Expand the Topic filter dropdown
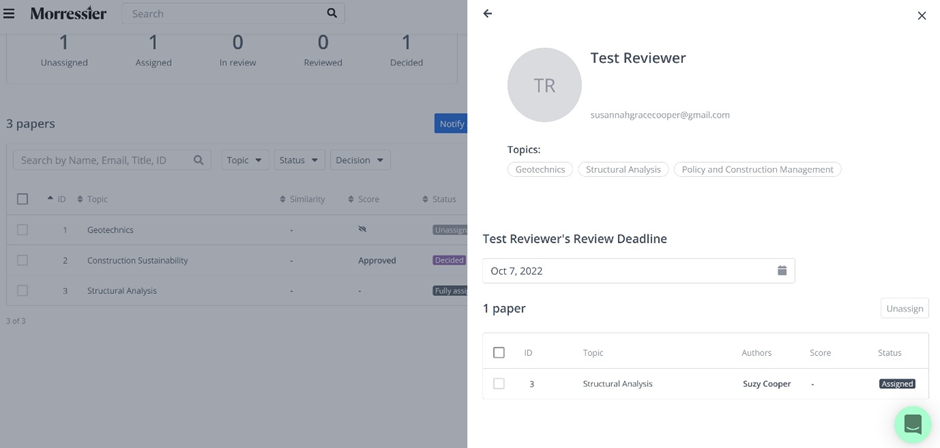 (x=244, y=160)
